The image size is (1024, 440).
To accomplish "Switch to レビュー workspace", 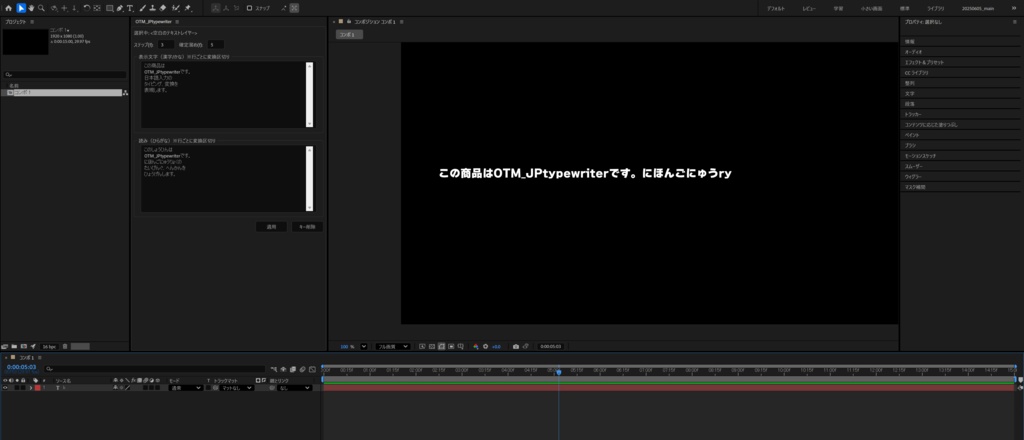I will click(809, 8).
